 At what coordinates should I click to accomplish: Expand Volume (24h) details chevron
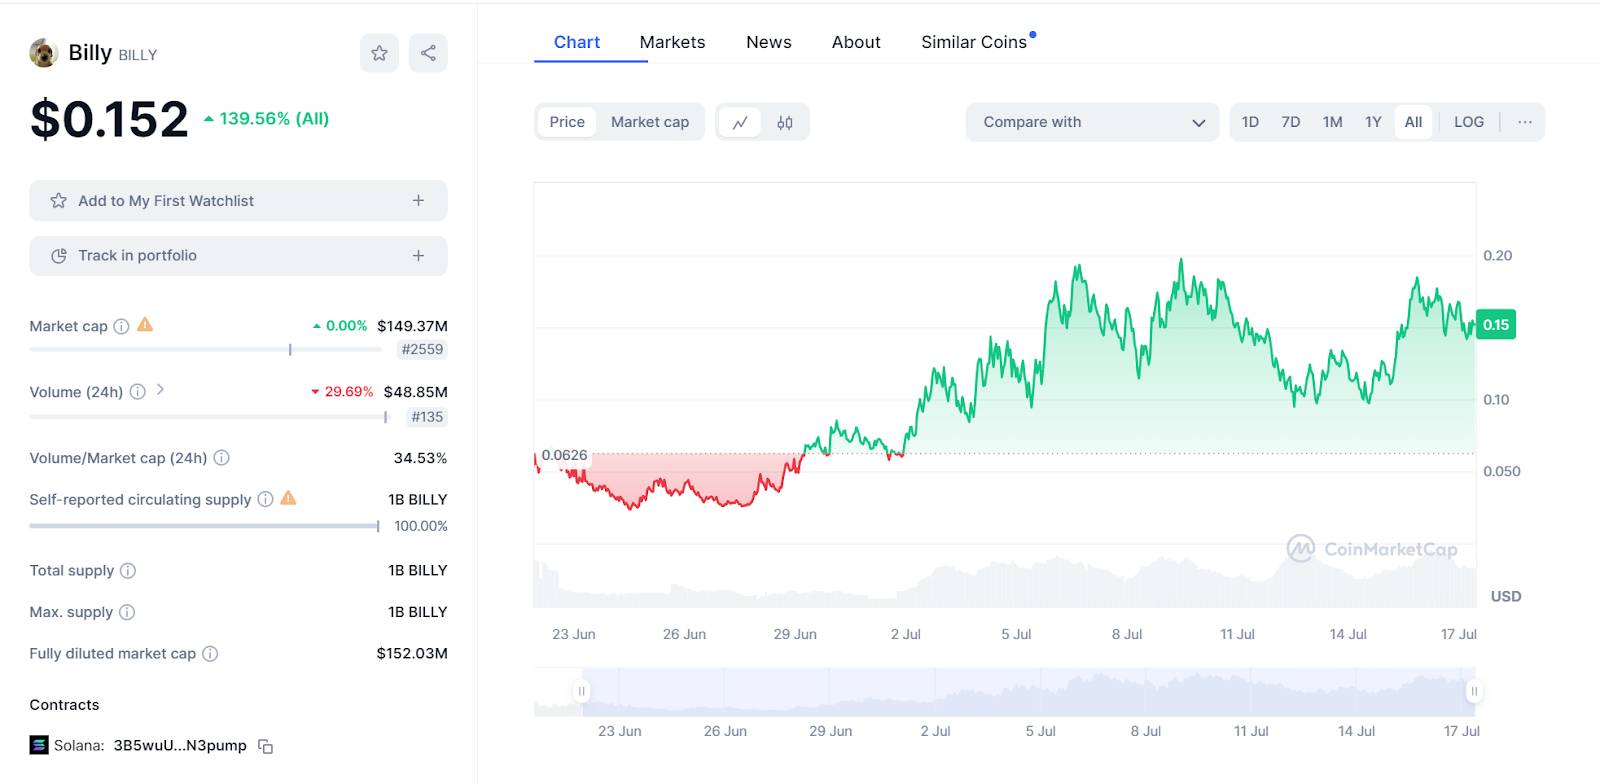pos(160,390)
